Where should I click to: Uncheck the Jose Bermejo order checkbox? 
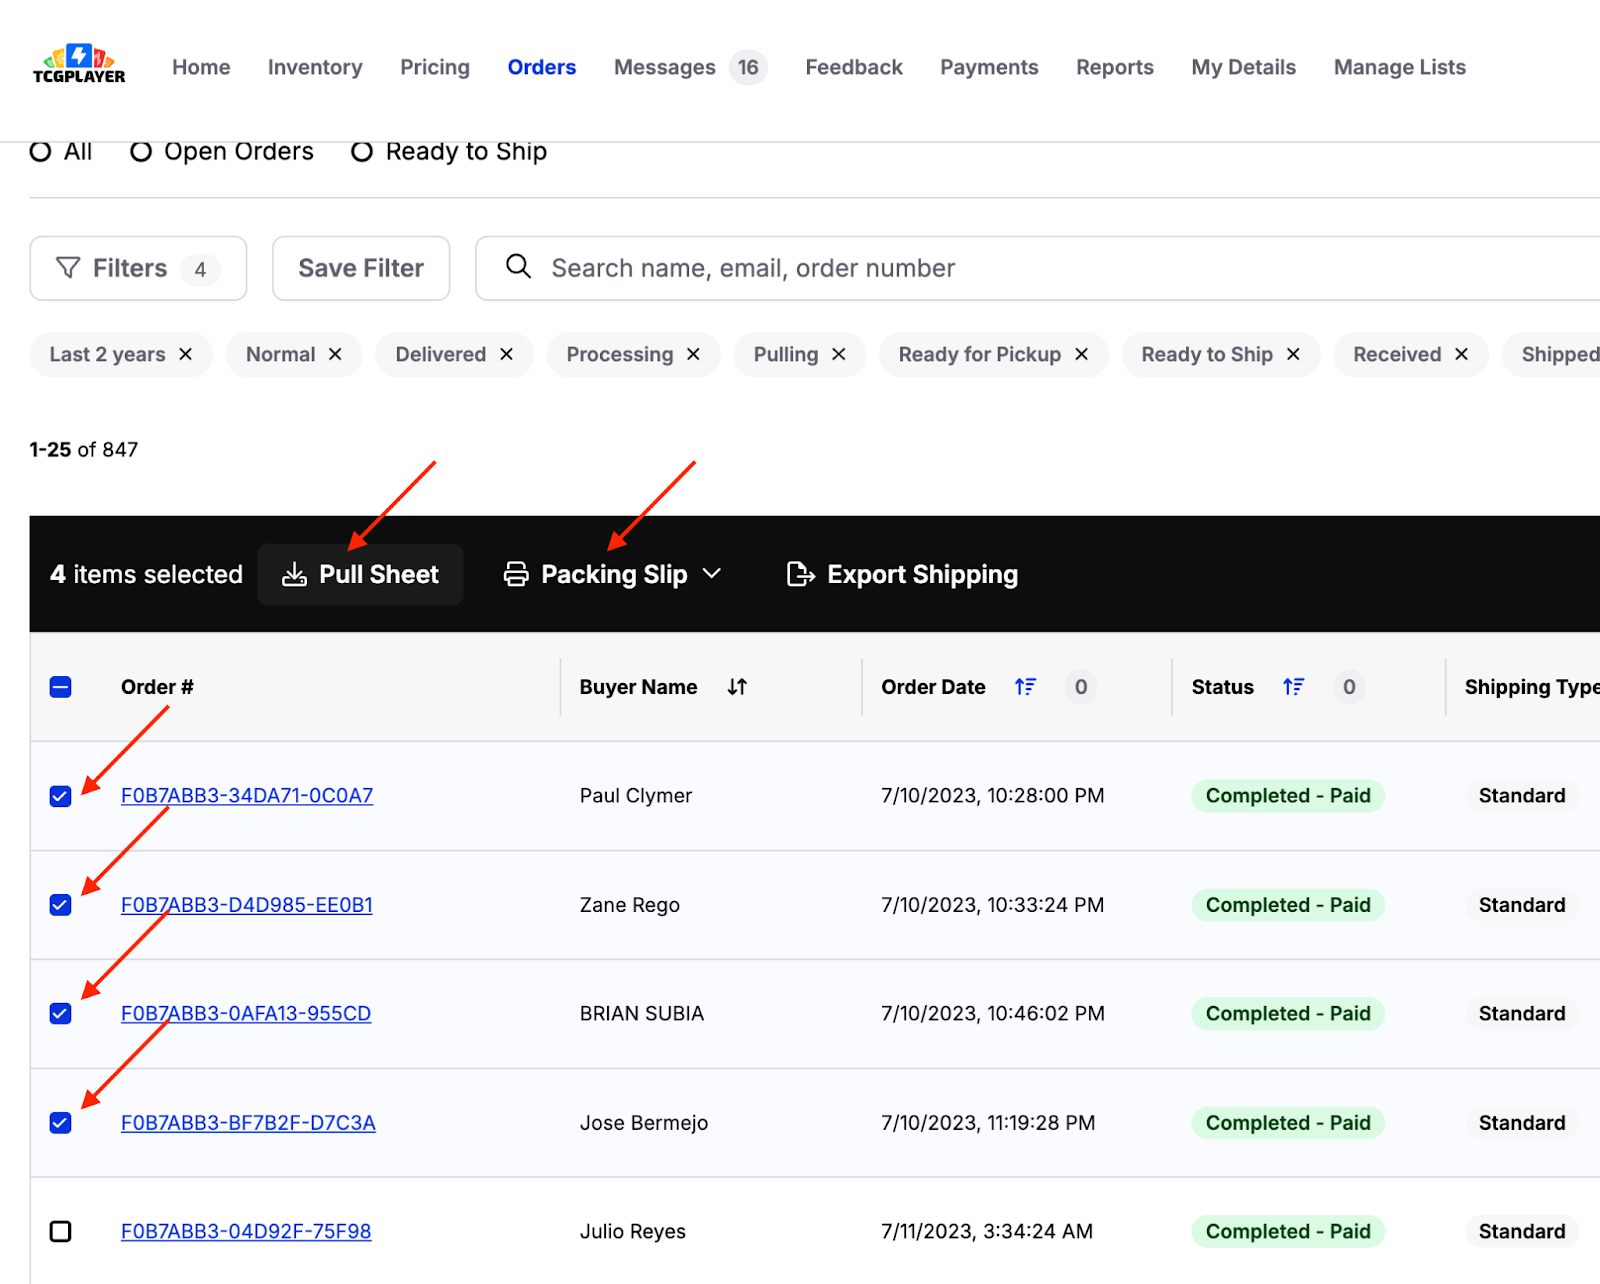point(60,1123)
